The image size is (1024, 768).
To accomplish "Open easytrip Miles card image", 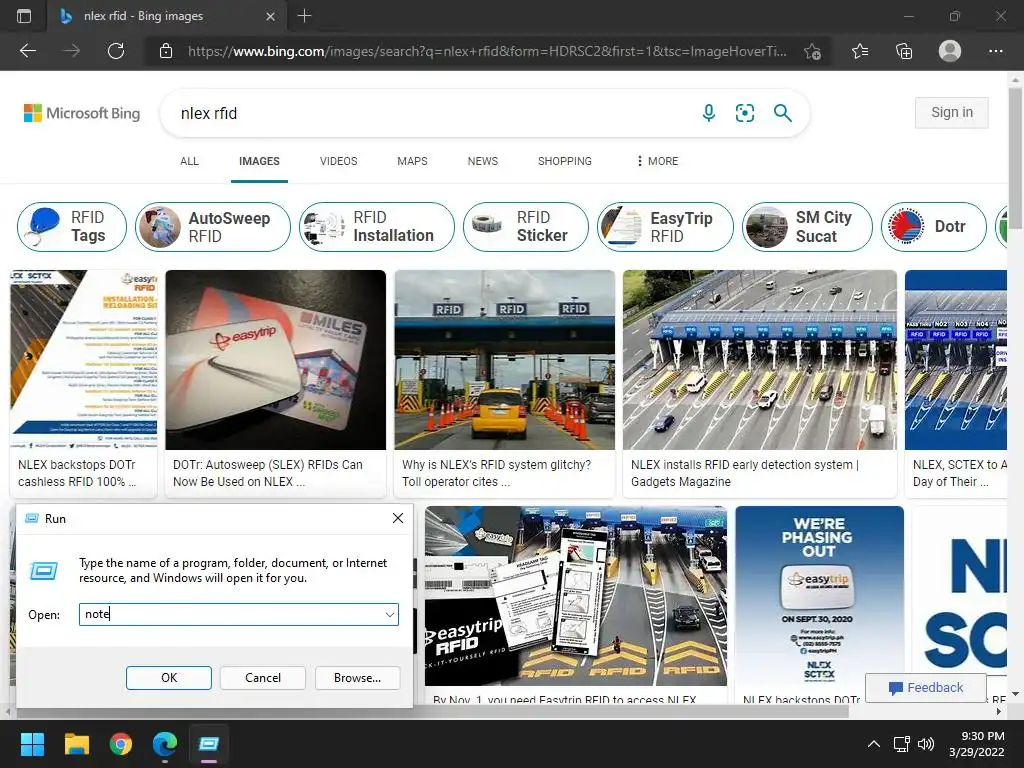I will 276,360.
